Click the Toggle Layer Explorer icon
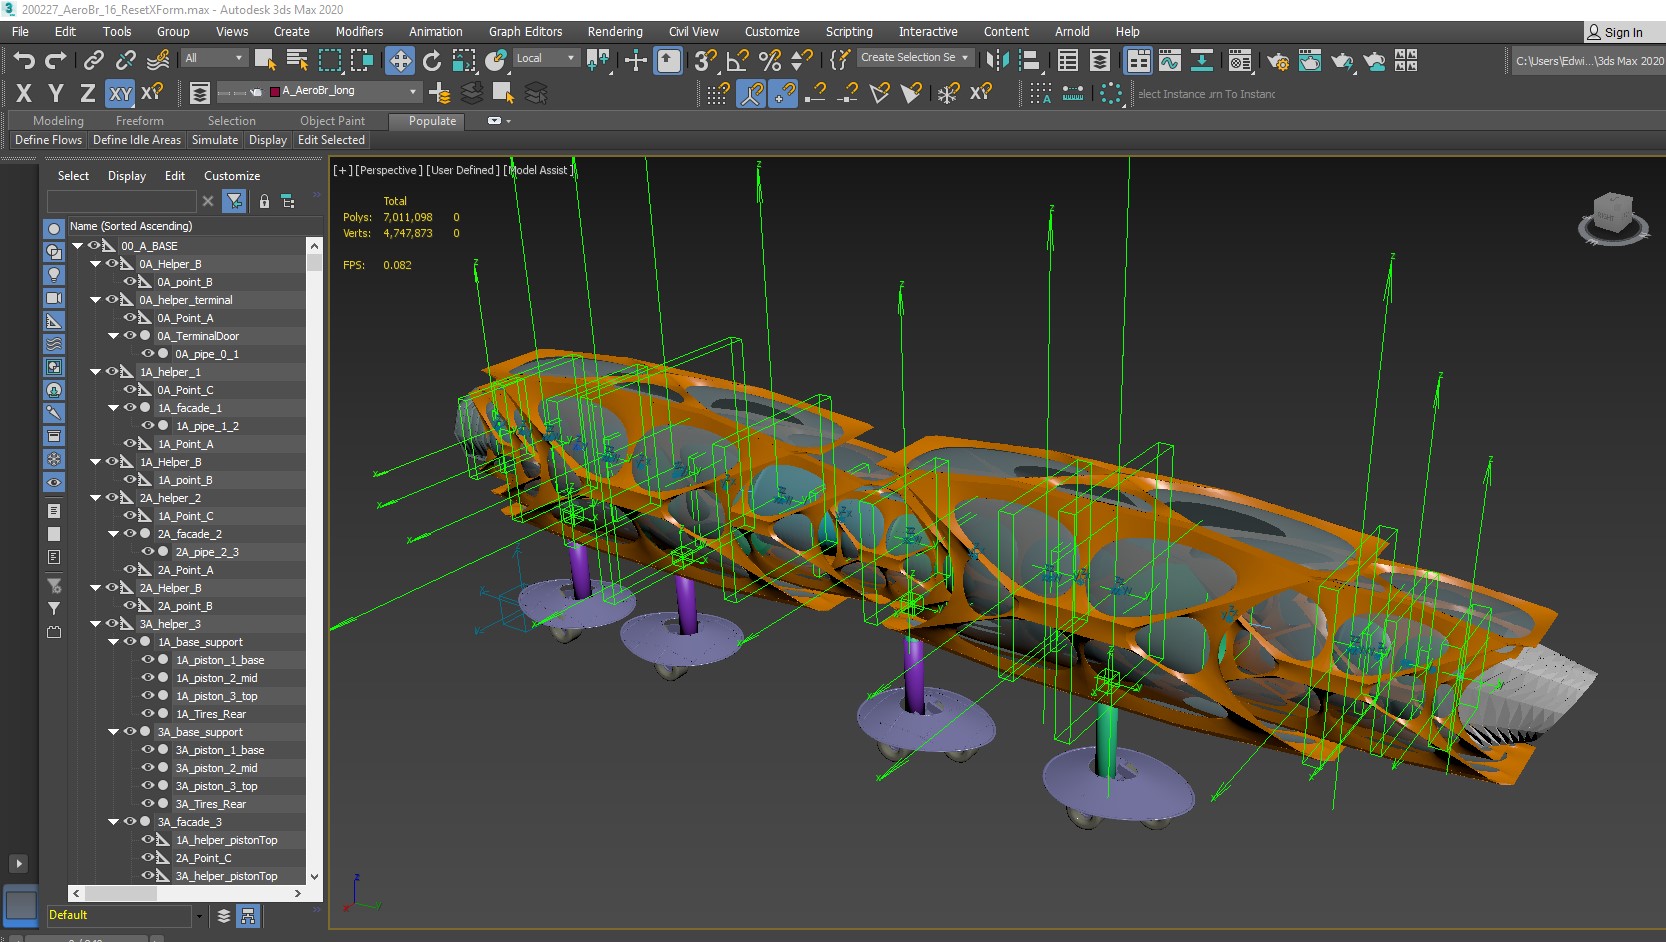This screenshot has height=942, width=1666. click(x=1100, y=61)
